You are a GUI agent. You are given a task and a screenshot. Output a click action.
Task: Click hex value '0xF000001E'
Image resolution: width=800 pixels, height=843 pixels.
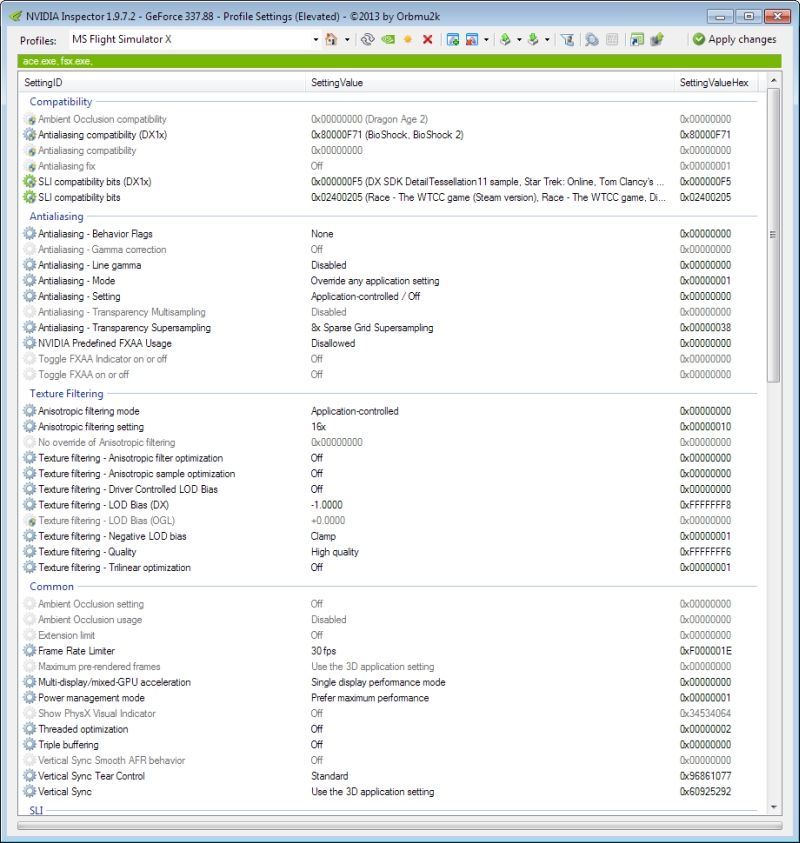[x=705, y=651]
